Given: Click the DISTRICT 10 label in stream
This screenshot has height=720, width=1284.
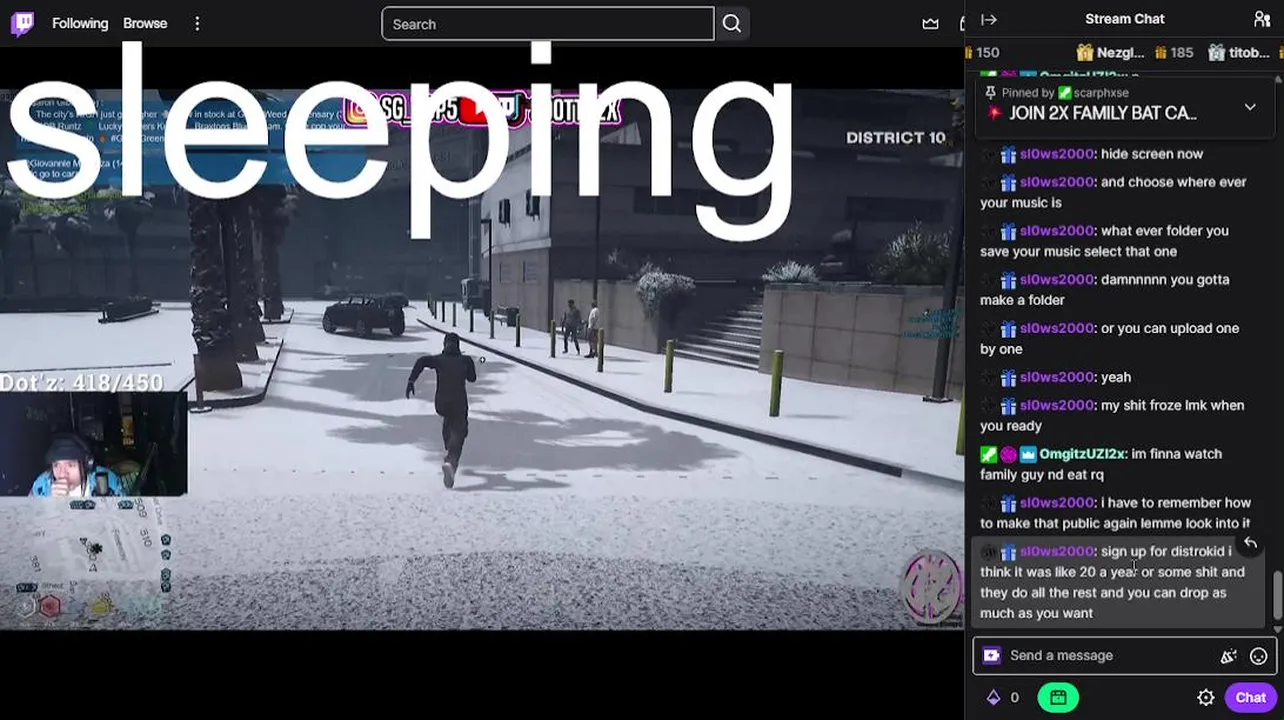Looking at the screenshot, I should click(895, 138).
